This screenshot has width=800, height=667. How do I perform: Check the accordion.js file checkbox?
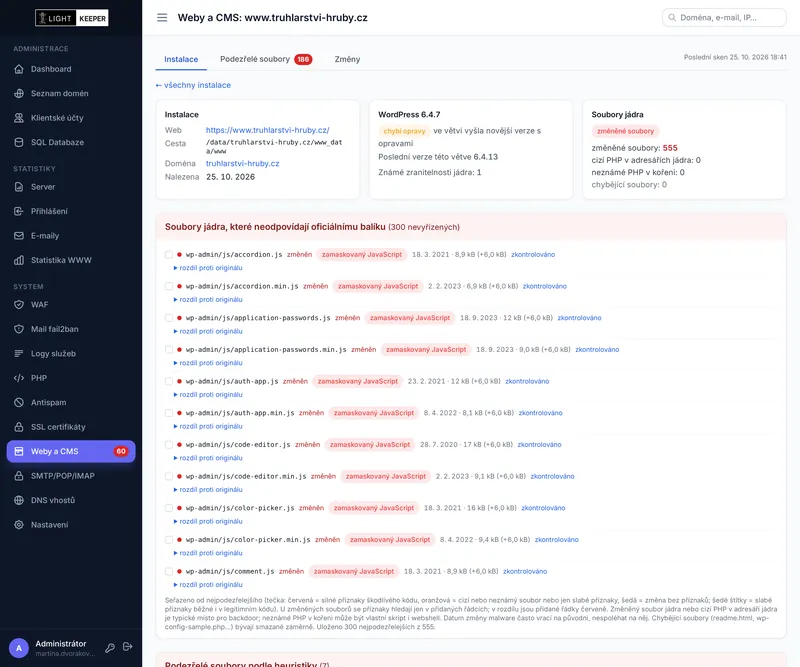pyautogui.click(x=169, y=255)
